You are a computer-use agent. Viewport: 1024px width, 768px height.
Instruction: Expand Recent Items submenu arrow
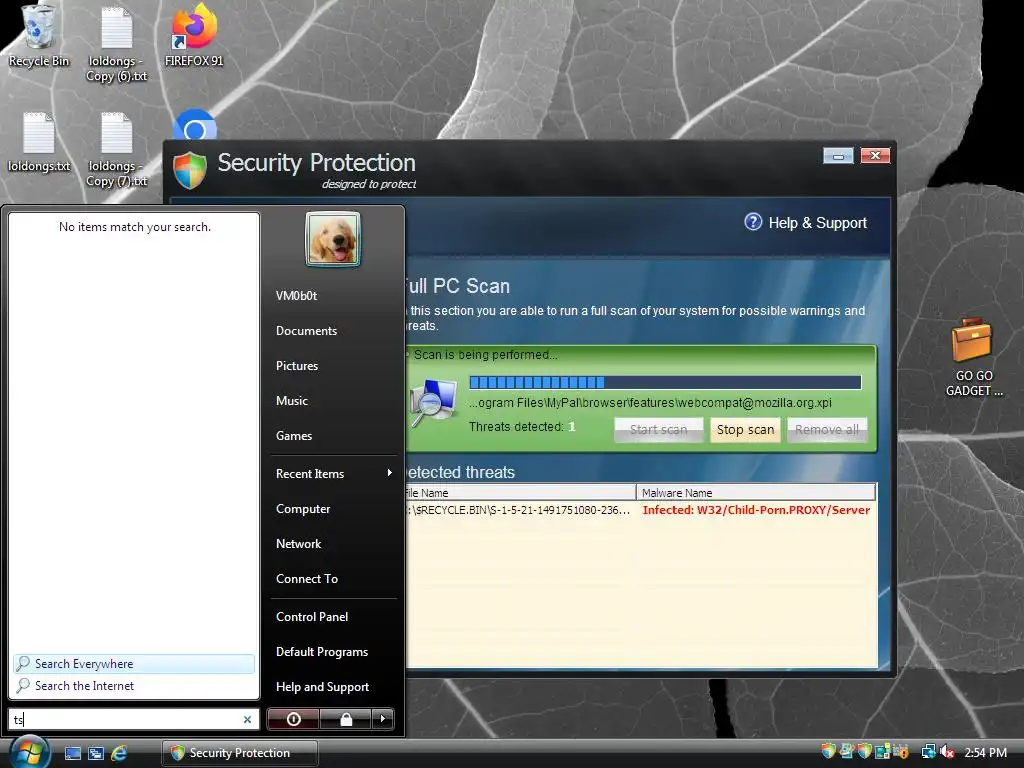click(x=389, y=473)
